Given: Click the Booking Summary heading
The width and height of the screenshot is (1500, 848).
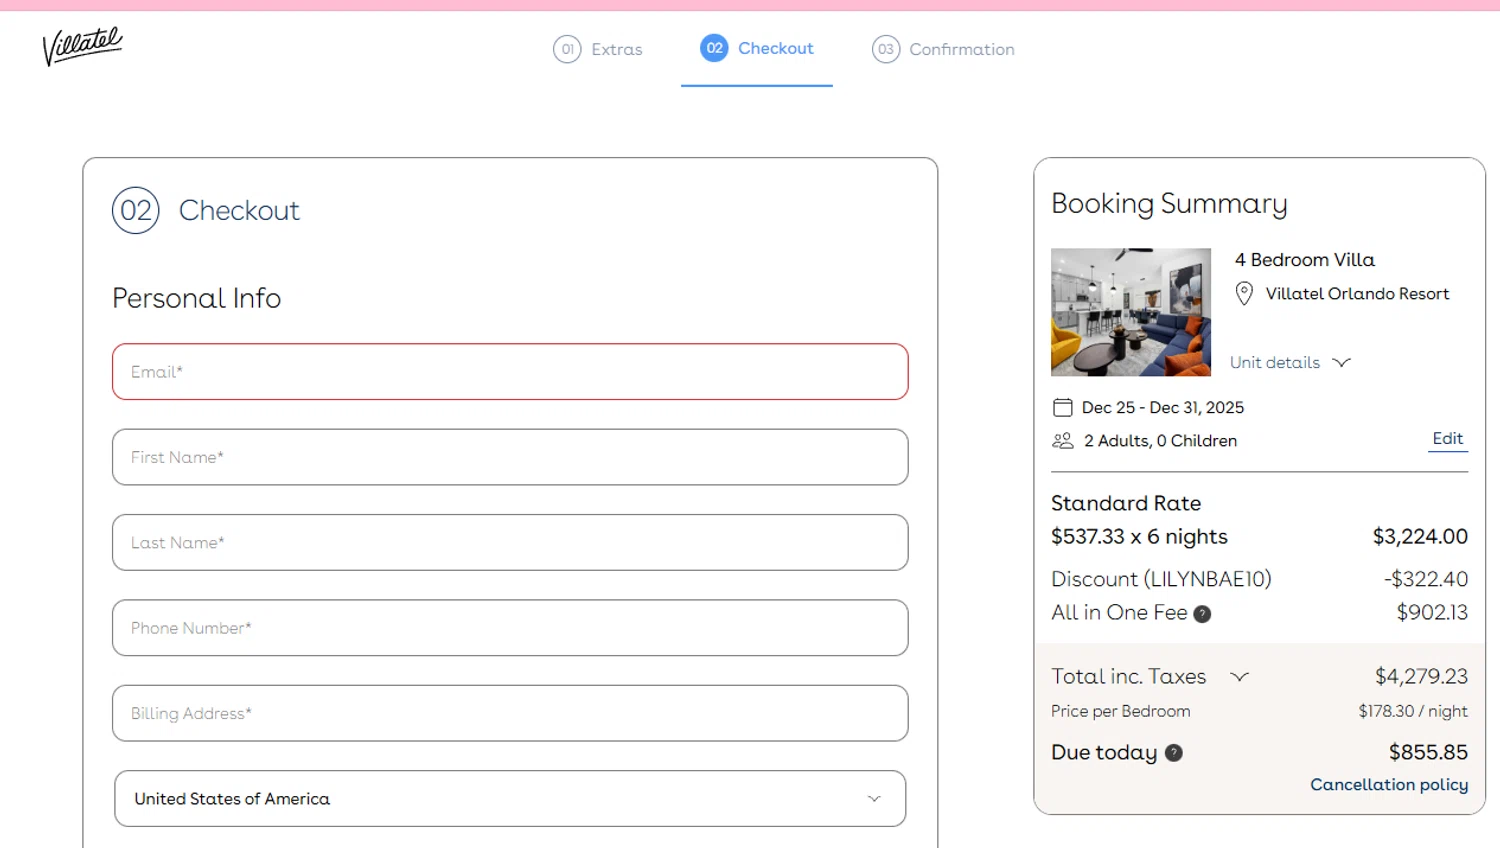Looking at the screenshot, I should (1169, 204).
